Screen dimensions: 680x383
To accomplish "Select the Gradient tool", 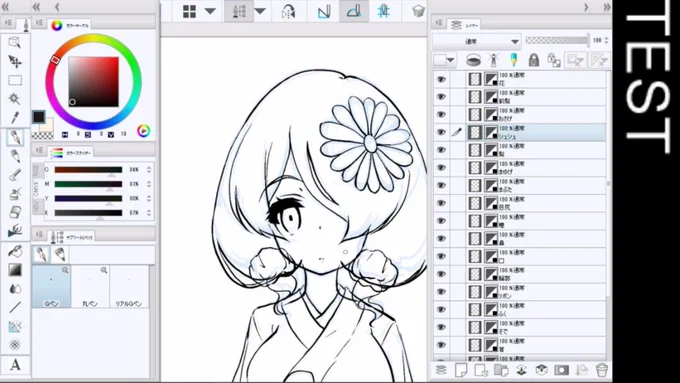I will coord(15,270).
